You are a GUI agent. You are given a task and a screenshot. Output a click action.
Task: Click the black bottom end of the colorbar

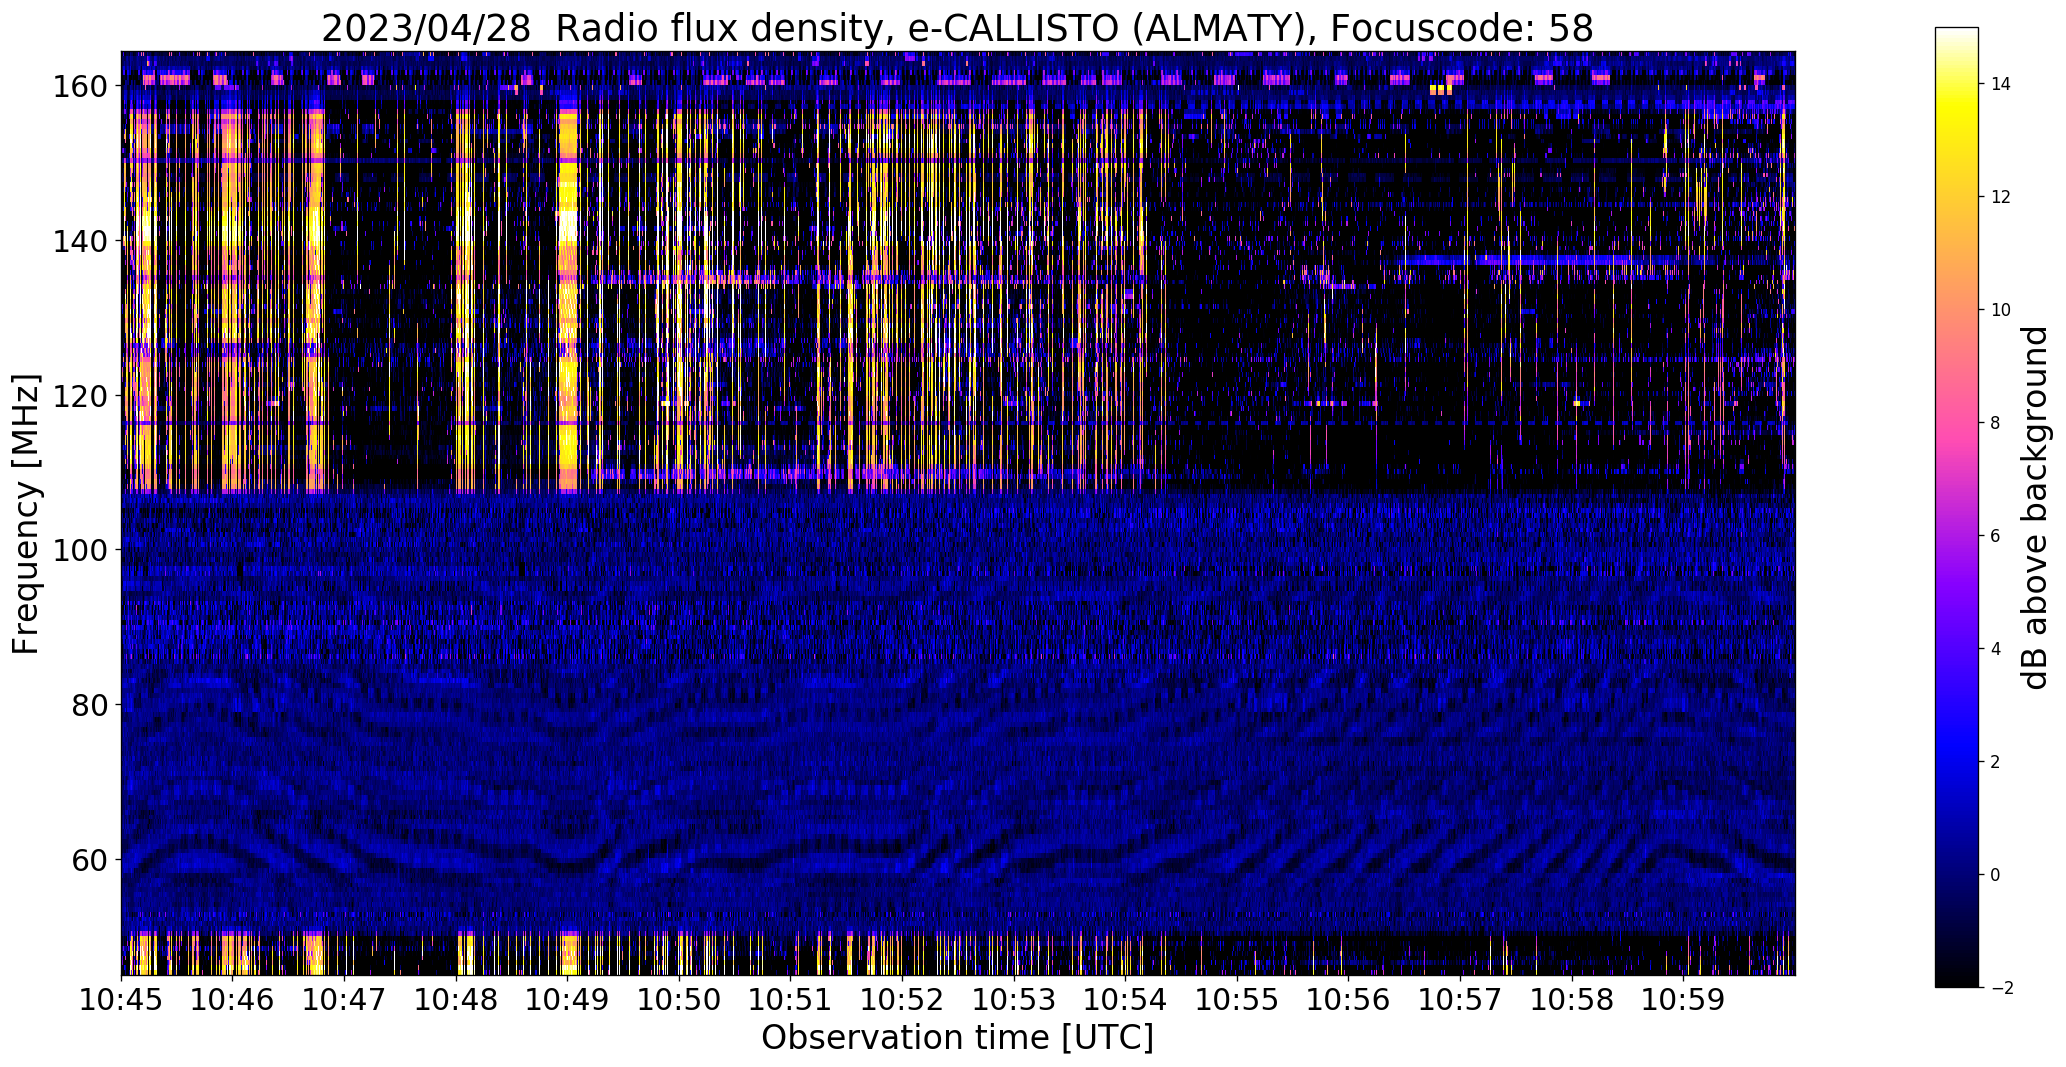tap(1957, 980)
